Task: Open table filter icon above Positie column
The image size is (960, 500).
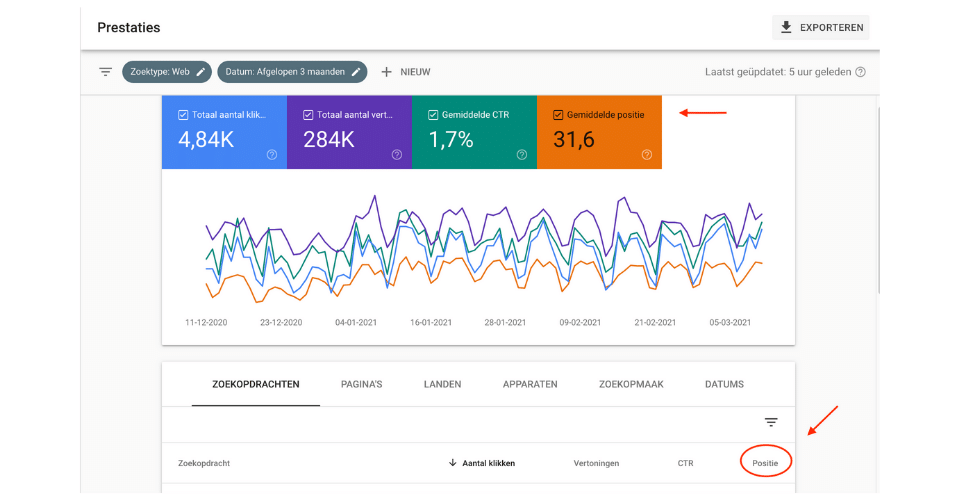Action: click(x=771, y=422)
